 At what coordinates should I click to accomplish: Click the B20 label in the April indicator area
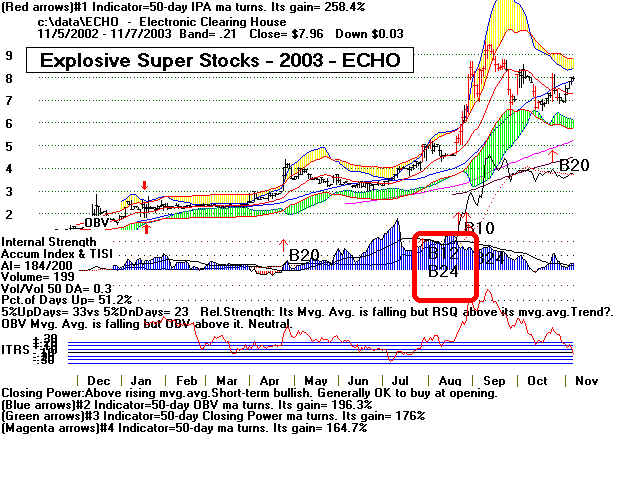(305, 255)
